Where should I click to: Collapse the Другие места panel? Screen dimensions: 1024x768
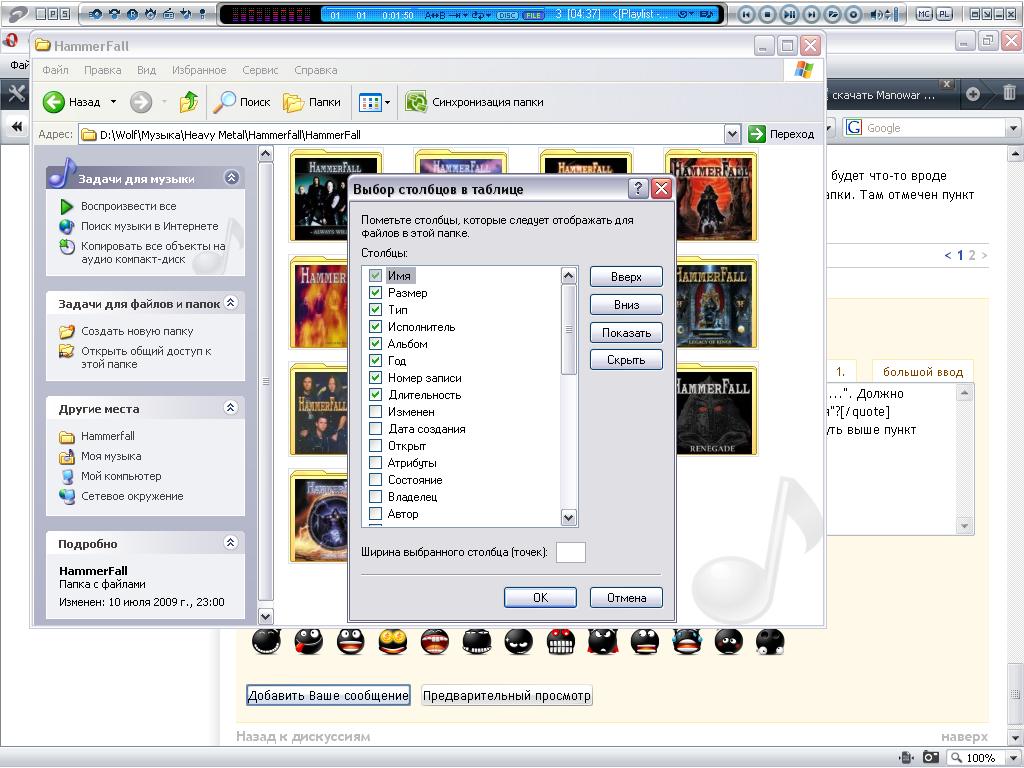[x=231, y=408]
